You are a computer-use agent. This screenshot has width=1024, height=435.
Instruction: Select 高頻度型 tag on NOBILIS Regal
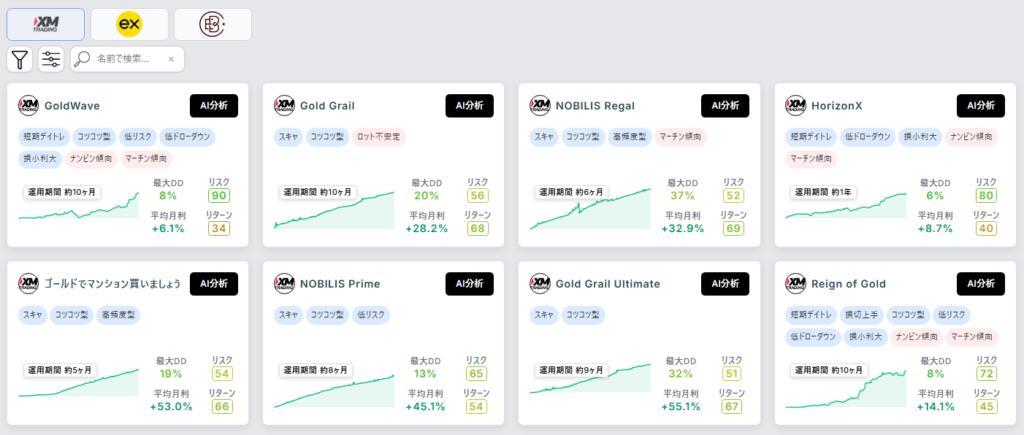point(629,137)
